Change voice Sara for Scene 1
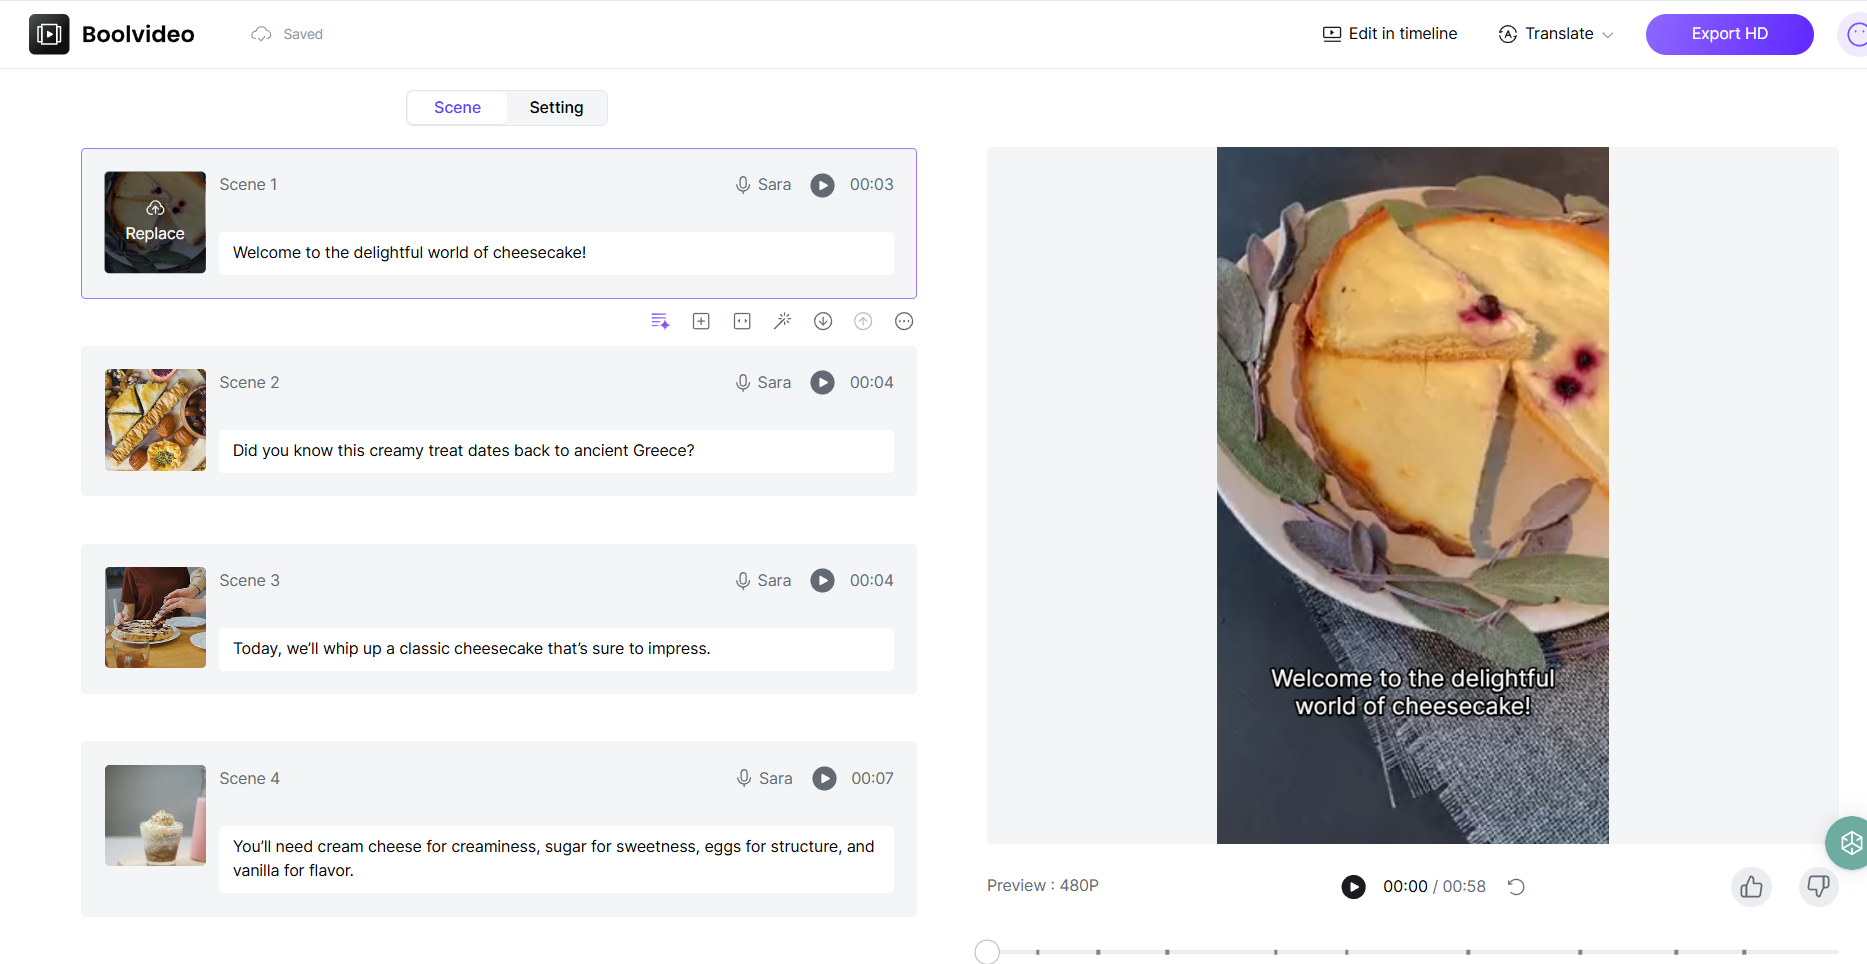1867x964 pixels. [x=764, y=185]
